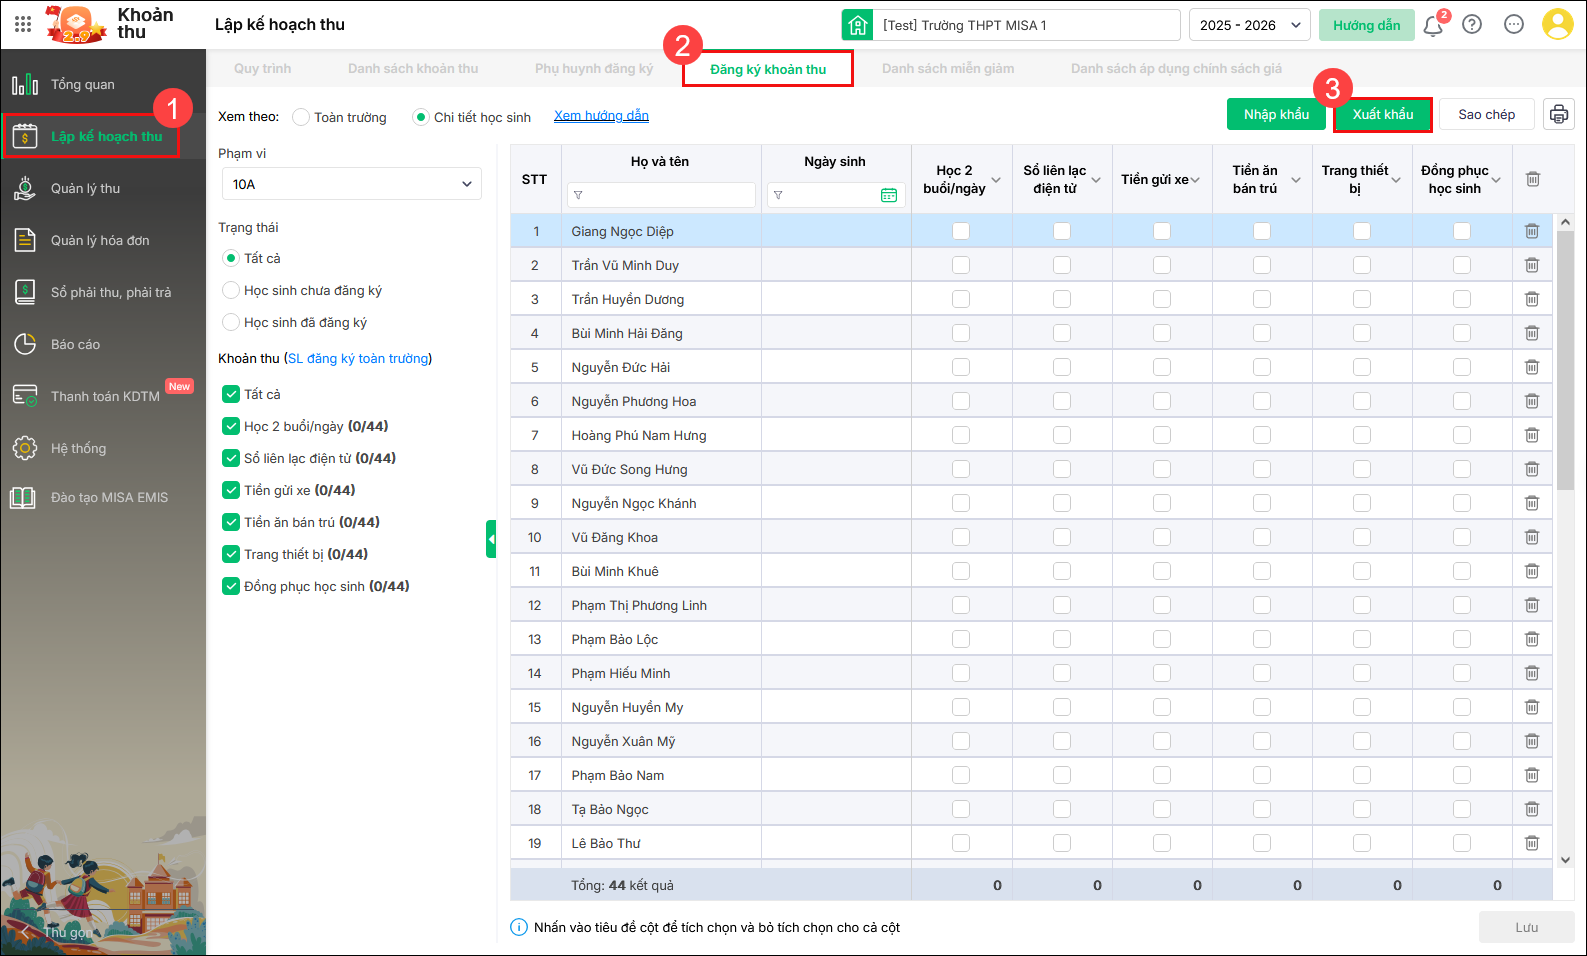The image size is (1587, 956).
Task: Click the user avatar icon
Action: click(x=1557, y=25)
